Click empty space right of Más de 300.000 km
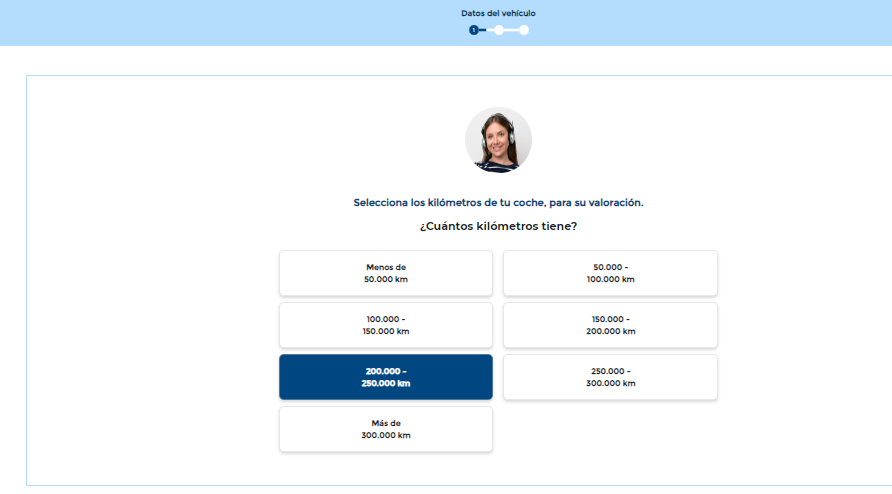892x494 pixels. 610,429
